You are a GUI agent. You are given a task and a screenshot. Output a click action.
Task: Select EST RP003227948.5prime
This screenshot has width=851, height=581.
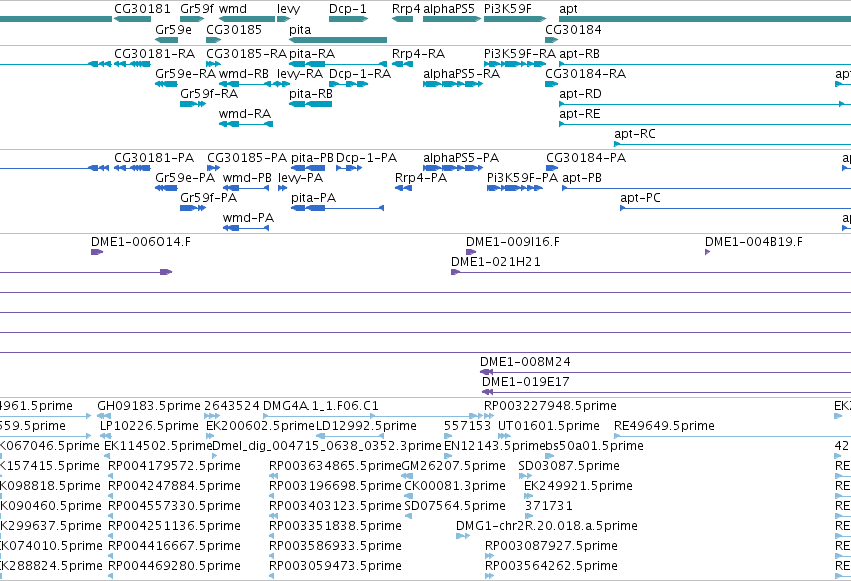[550, 406]
